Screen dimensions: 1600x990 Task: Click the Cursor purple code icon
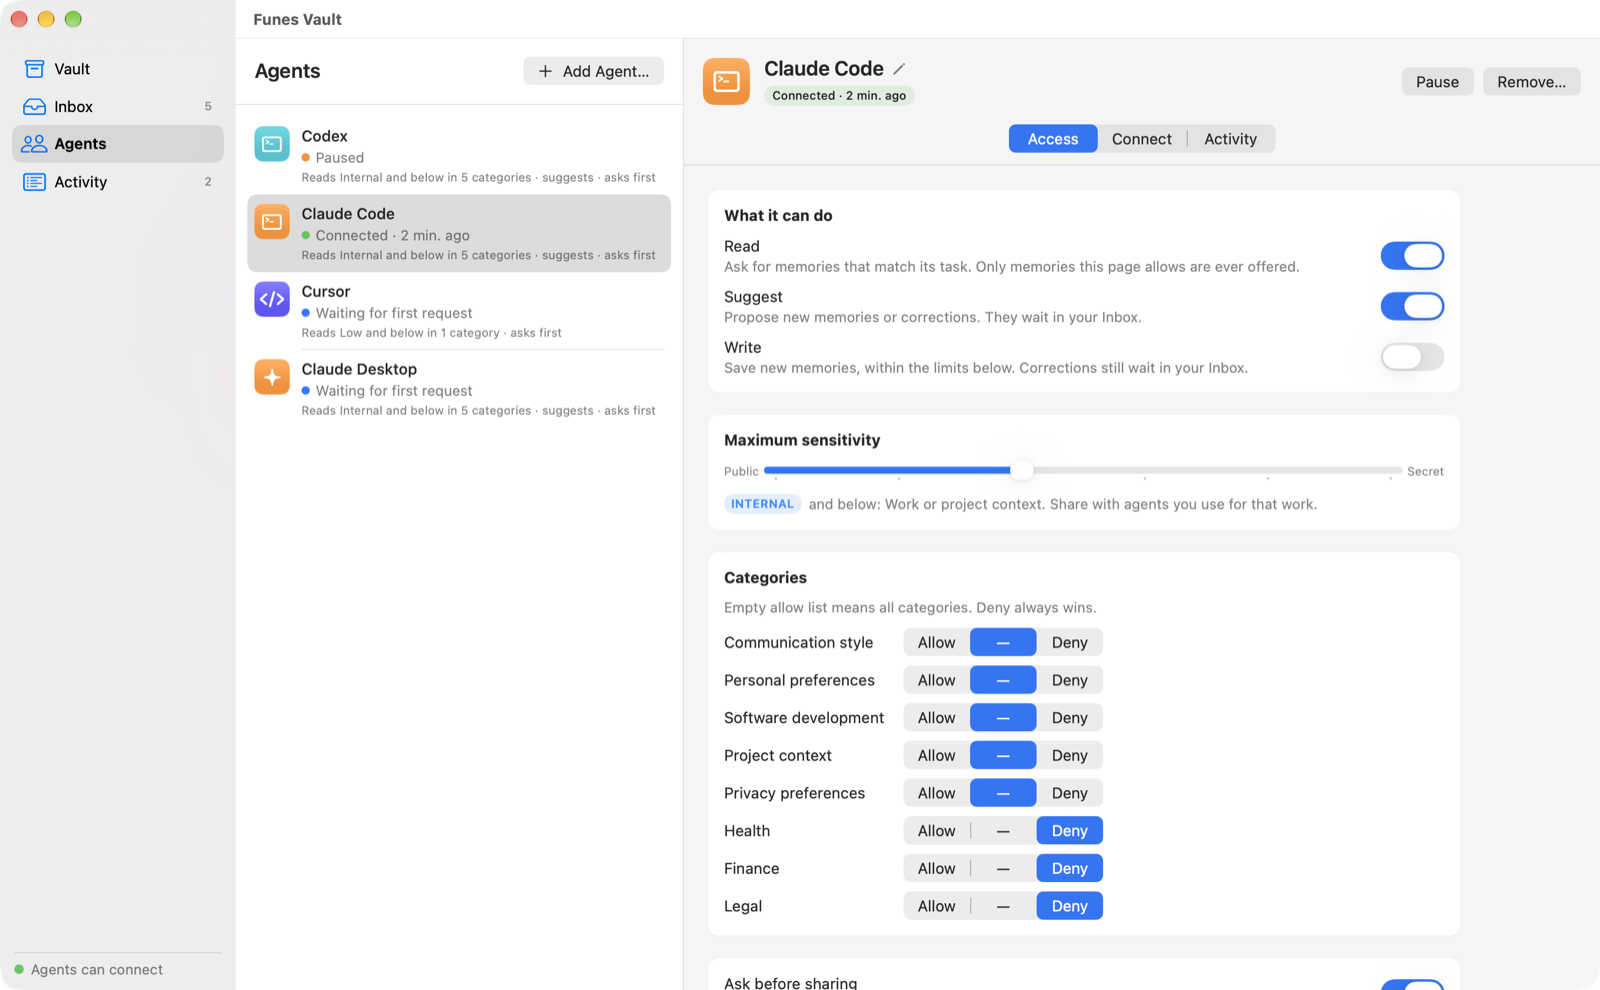point(272,299)
